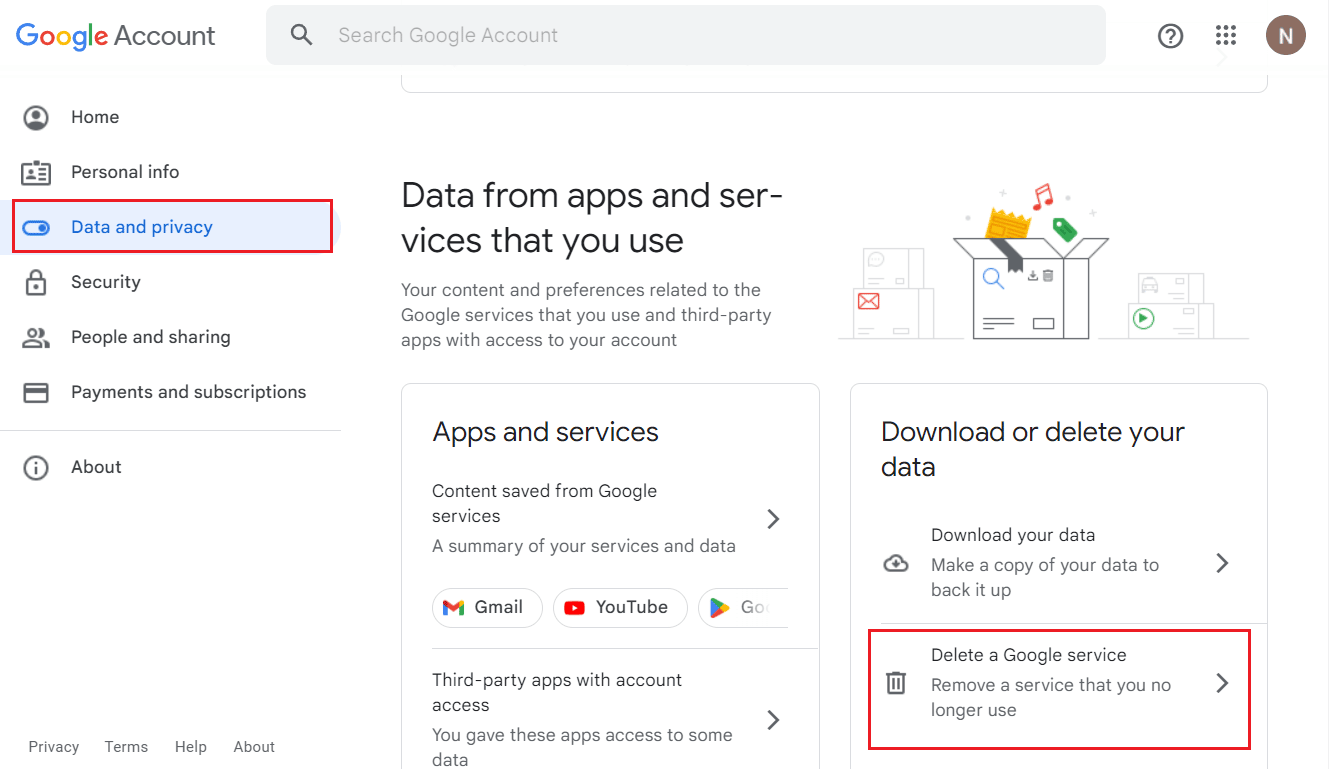Click the Gmail chip
This screenshot has height=769, width=1329.
pyautogui.click(x=487, y=607)
